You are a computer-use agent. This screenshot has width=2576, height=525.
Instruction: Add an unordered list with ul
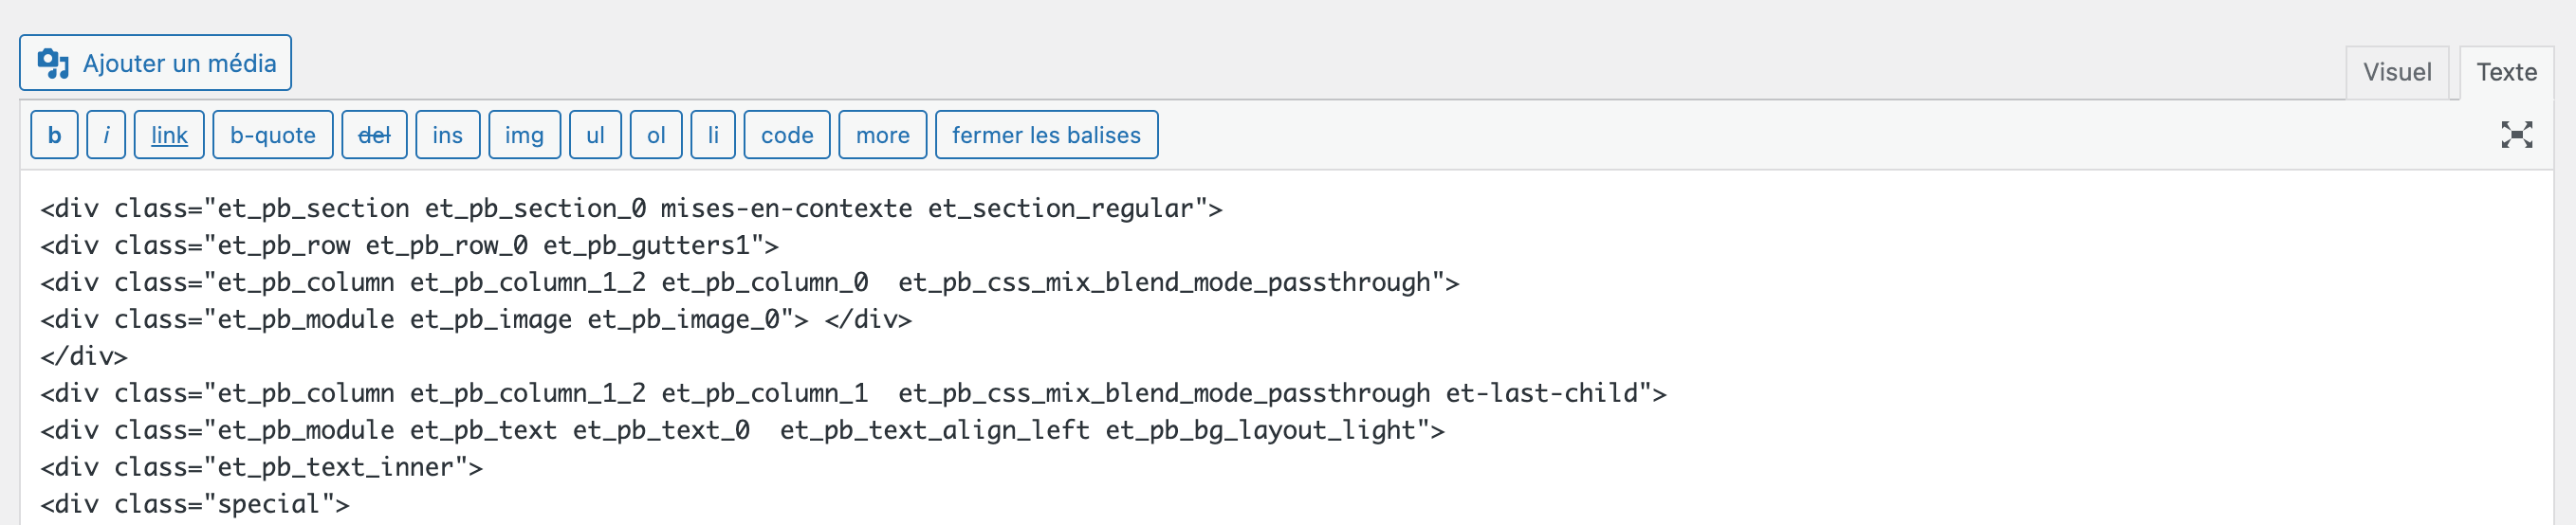pyautogui.click(x=595, y=135)
